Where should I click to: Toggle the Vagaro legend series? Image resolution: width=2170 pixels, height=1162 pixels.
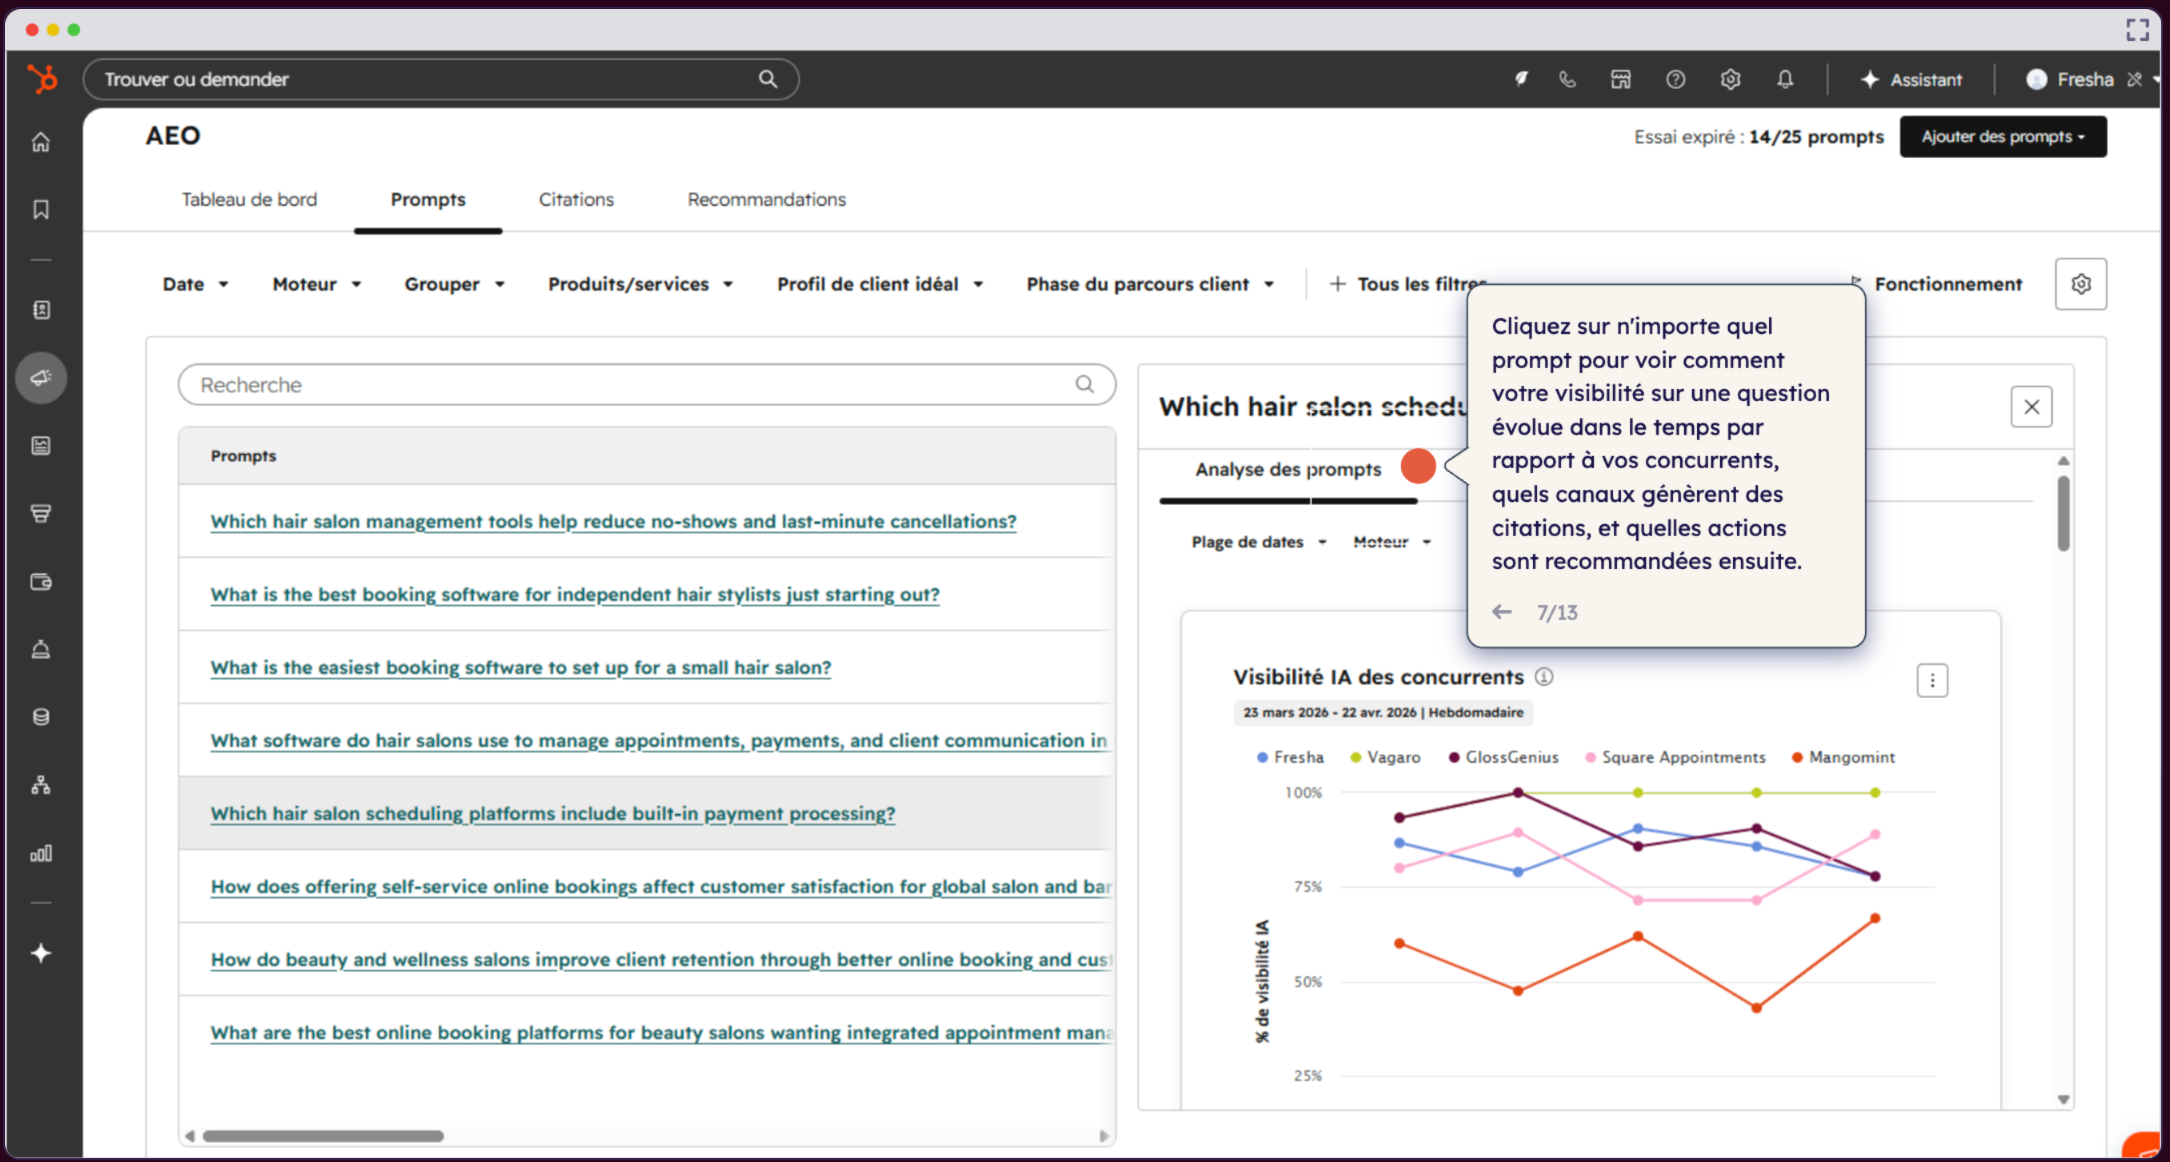coord(1385,757)
